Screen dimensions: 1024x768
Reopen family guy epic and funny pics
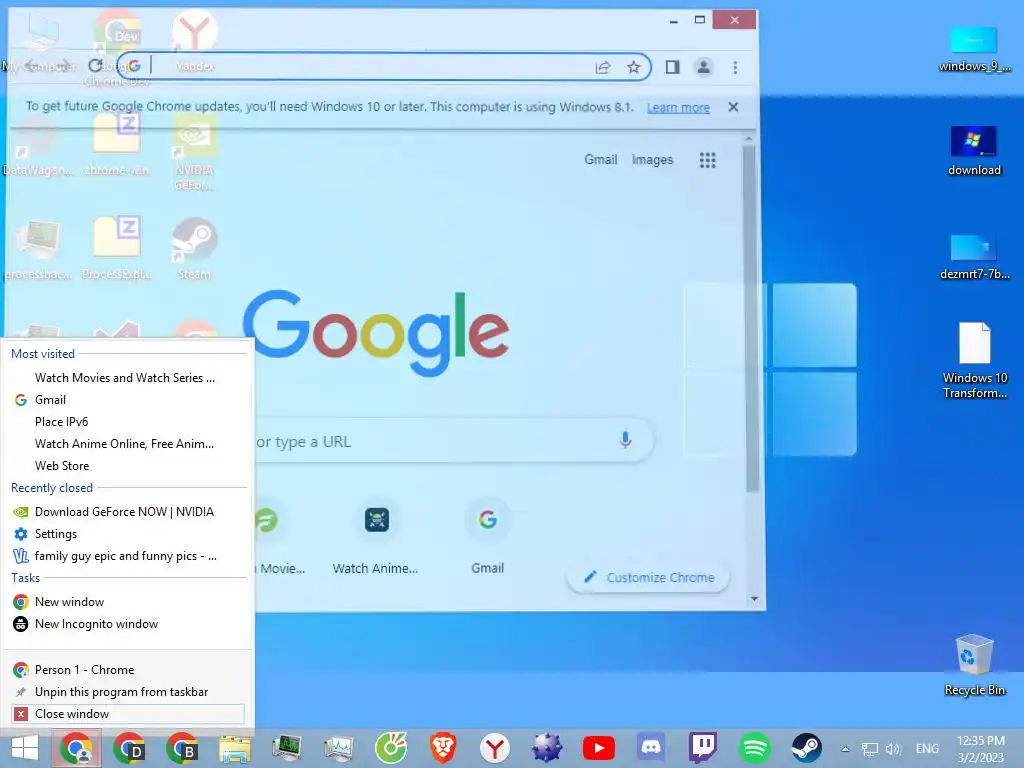pos(127,556)
